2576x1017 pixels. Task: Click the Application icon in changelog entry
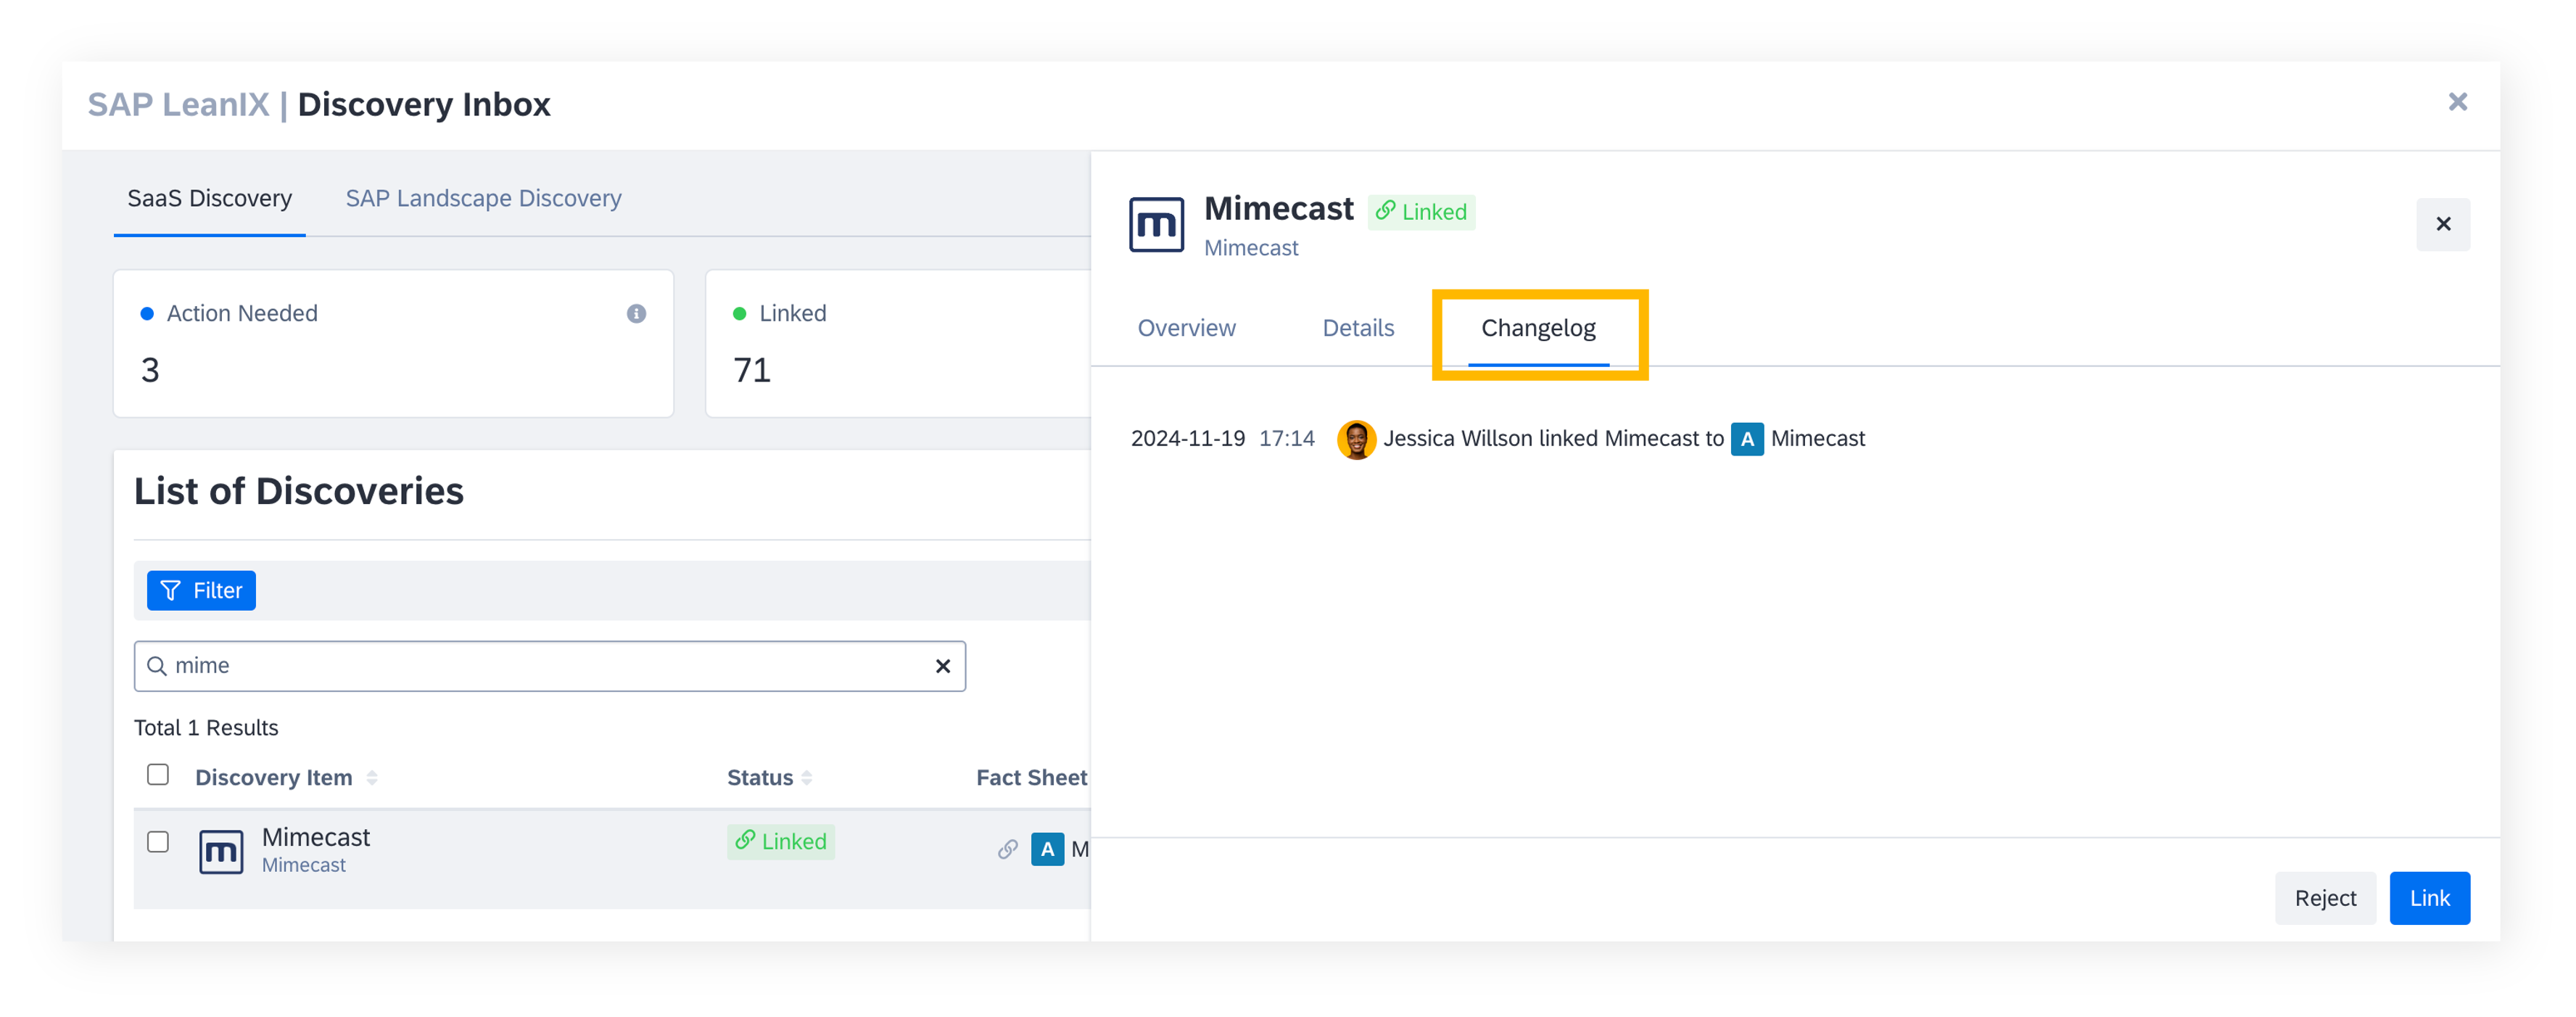tap(1747, 439)
